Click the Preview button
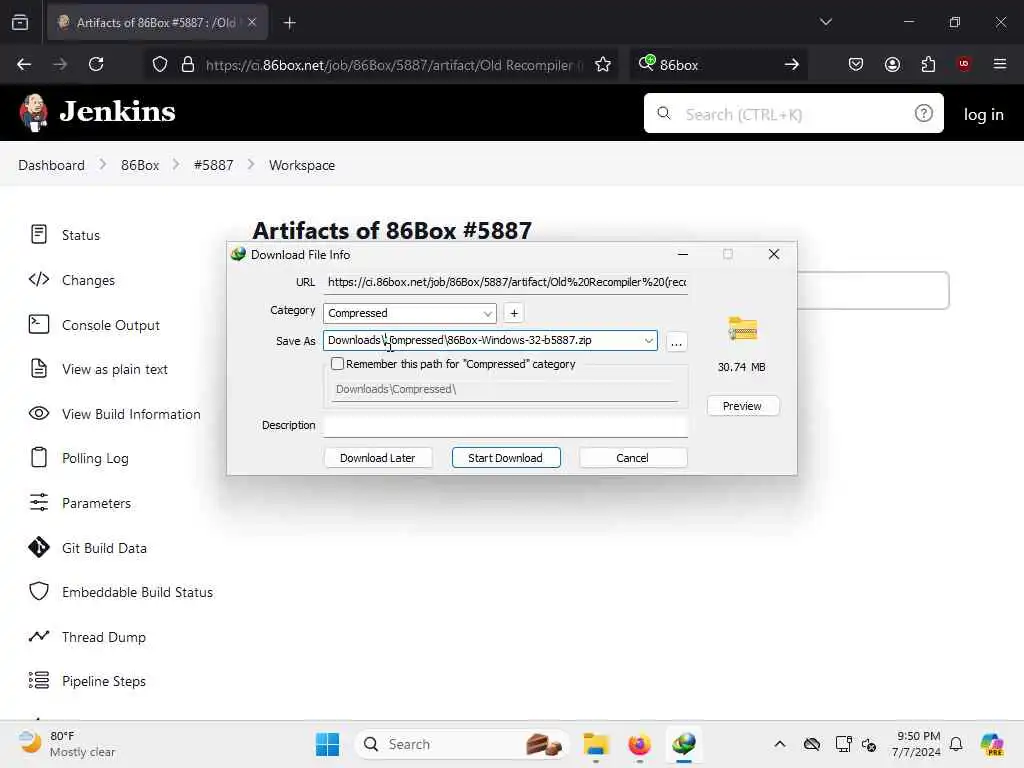Image resolution: width=1024 pixels, height=768 pixels. click(743, 406)
